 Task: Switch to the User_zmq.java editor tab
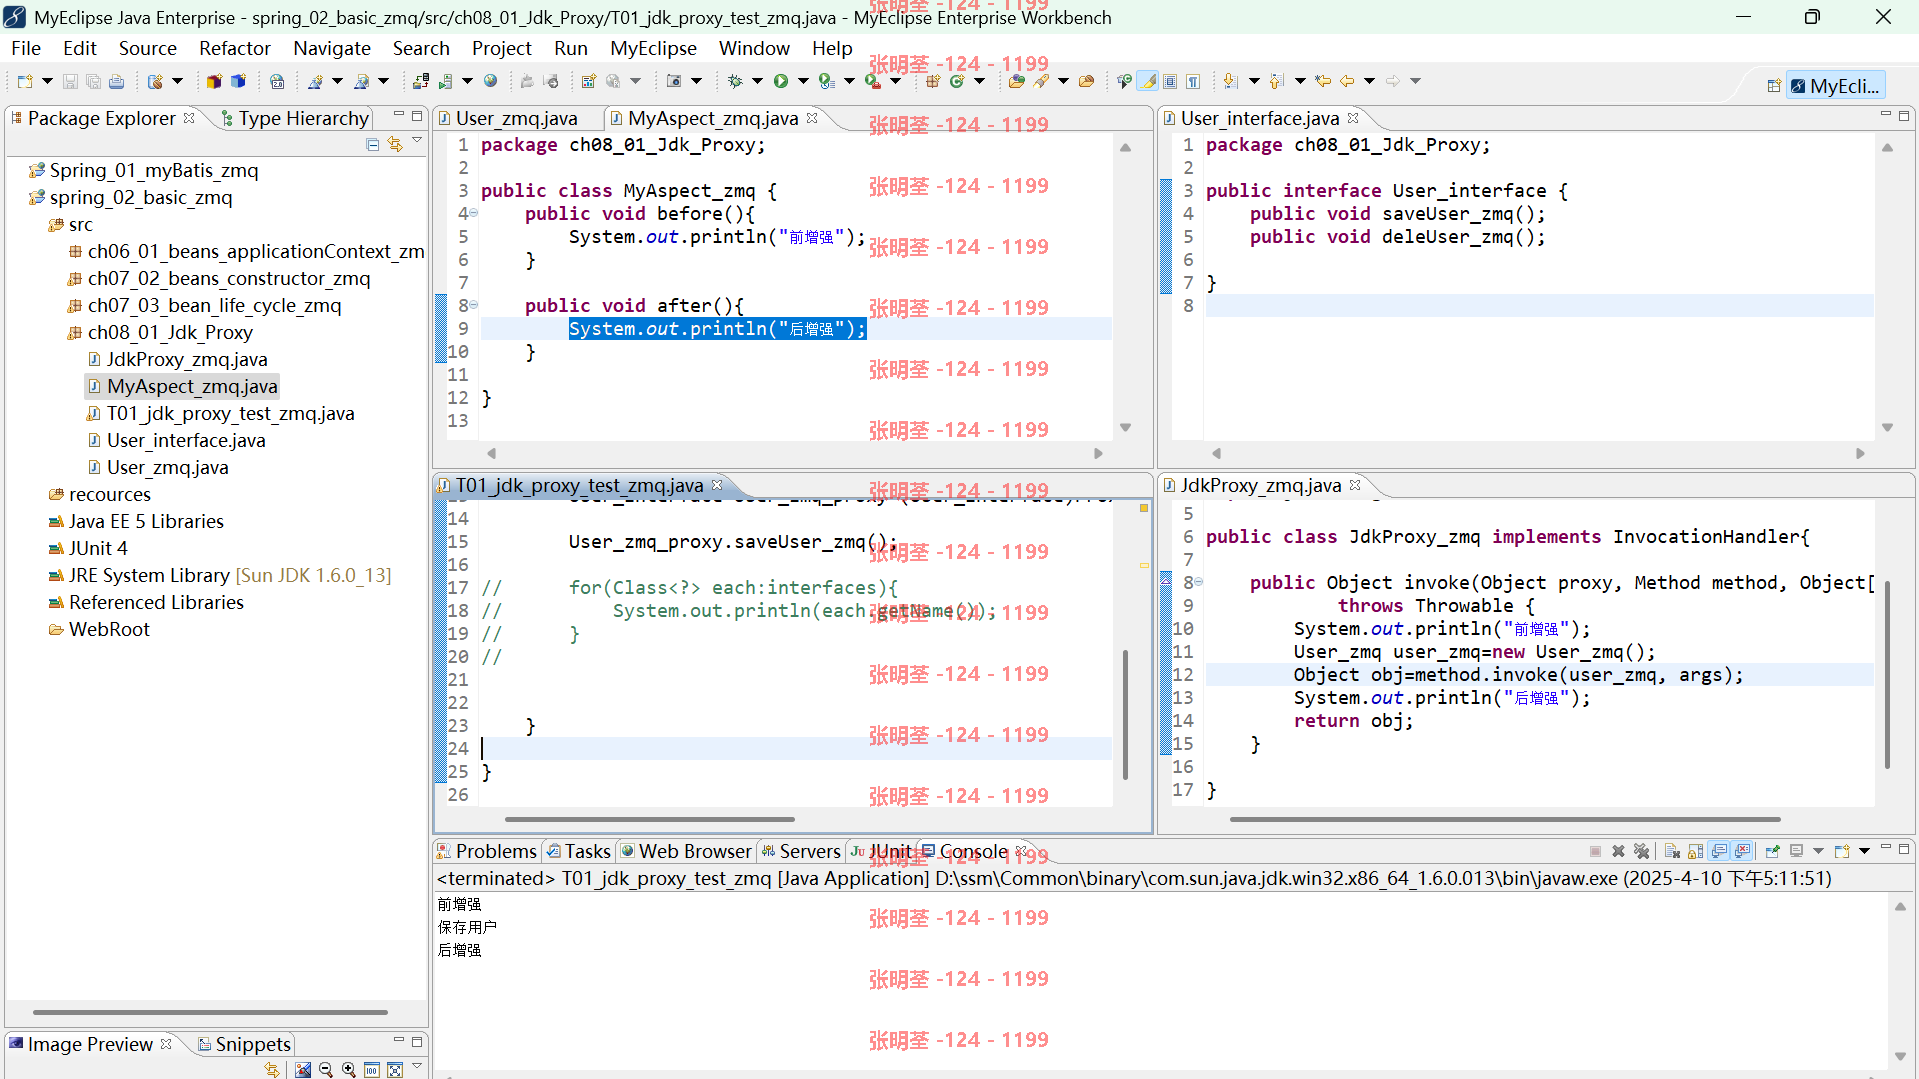(516, 118)
